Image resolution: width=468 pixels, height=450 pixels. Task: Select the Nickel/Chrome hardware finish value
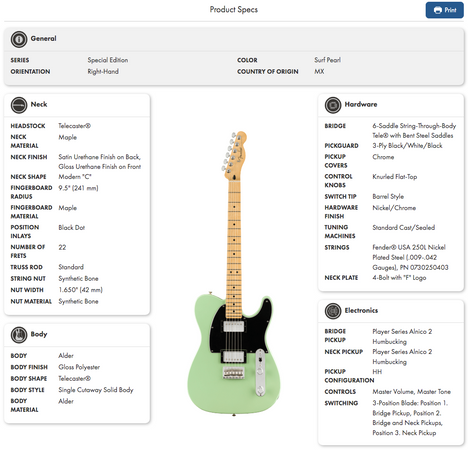[x=394, y=208]
